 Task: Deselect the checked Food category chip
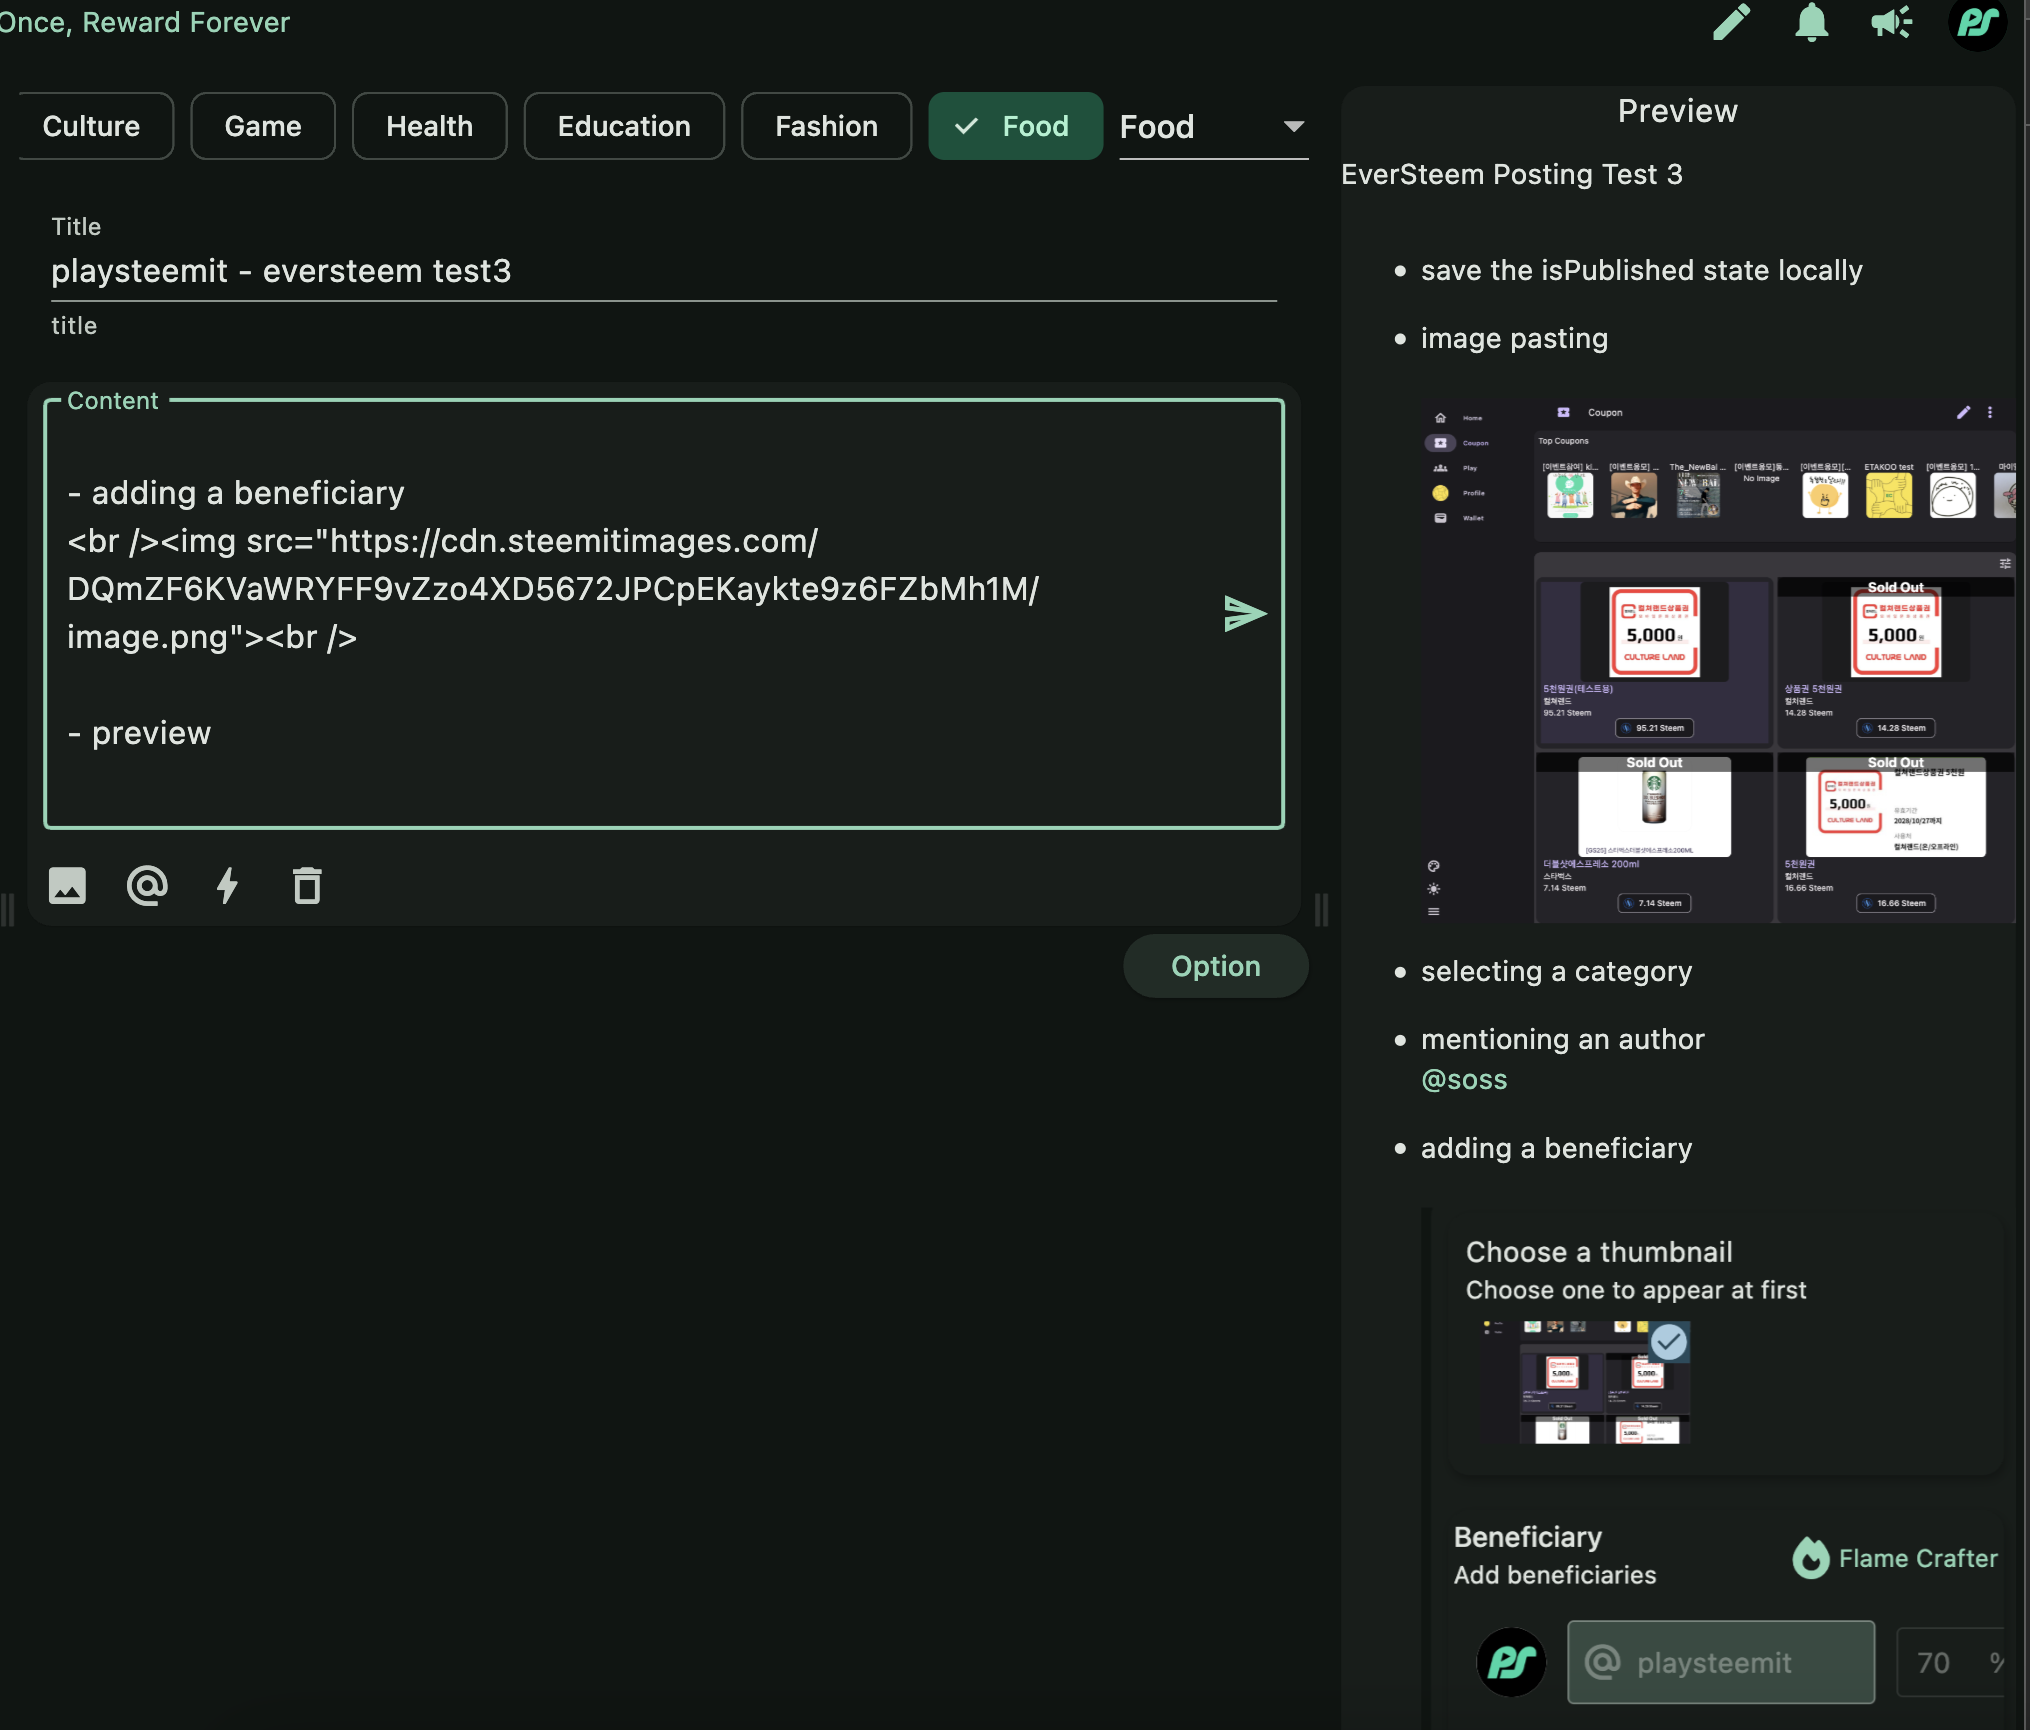1014,126
